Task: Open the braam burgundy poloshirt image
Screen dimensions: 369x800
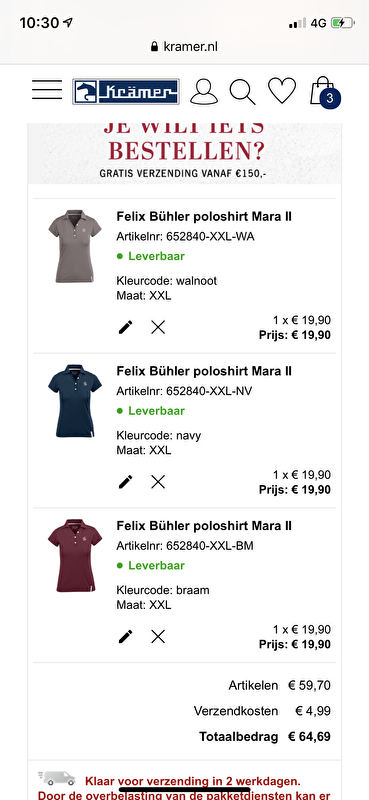Action: 75,555
